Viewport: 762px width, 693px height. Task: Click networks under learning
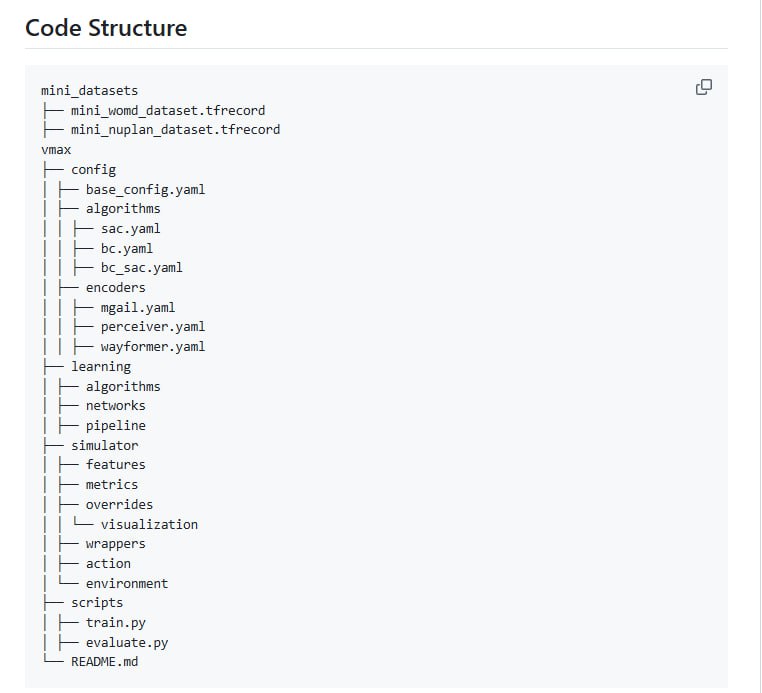[115, 406]
